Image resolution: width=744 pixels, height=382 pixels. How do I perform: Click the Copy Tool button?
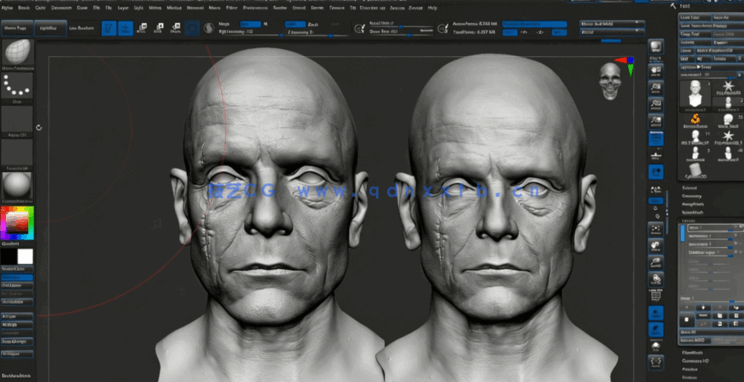(x=695, y=34)
